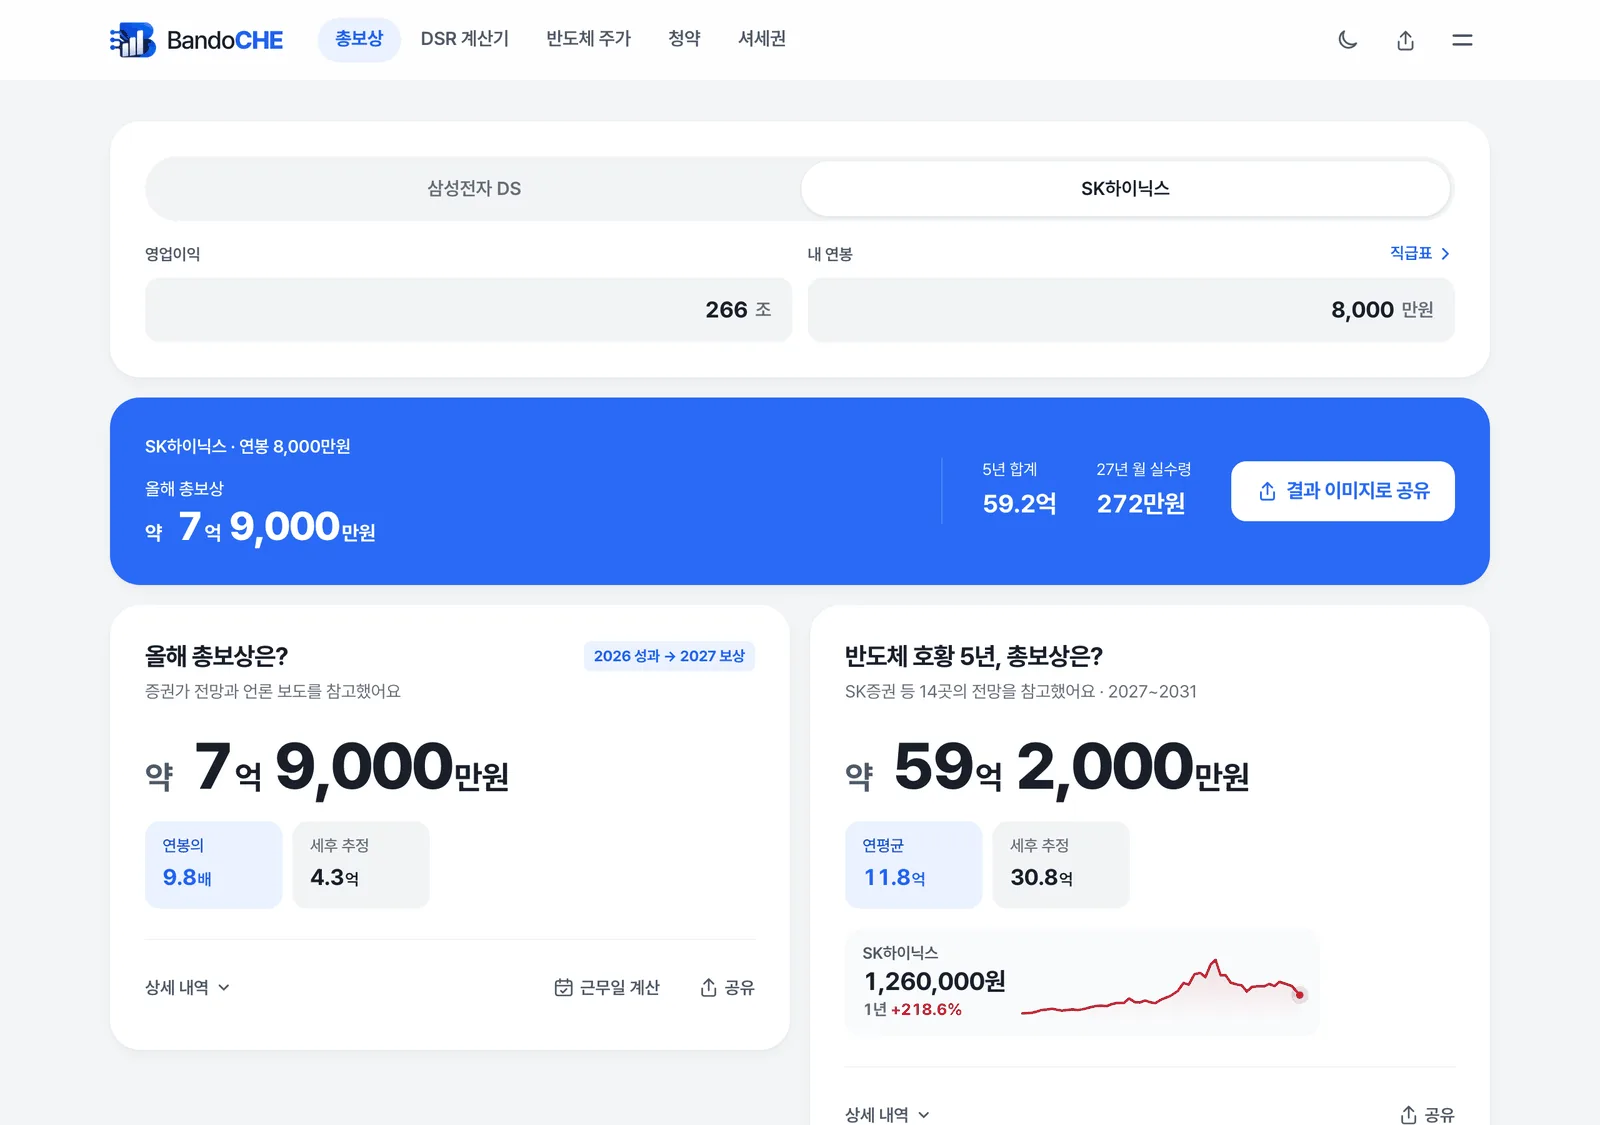This screenshot has height=1125, width=1600.
Task: Click the BandoCHE logo
Action: (196, 40)
